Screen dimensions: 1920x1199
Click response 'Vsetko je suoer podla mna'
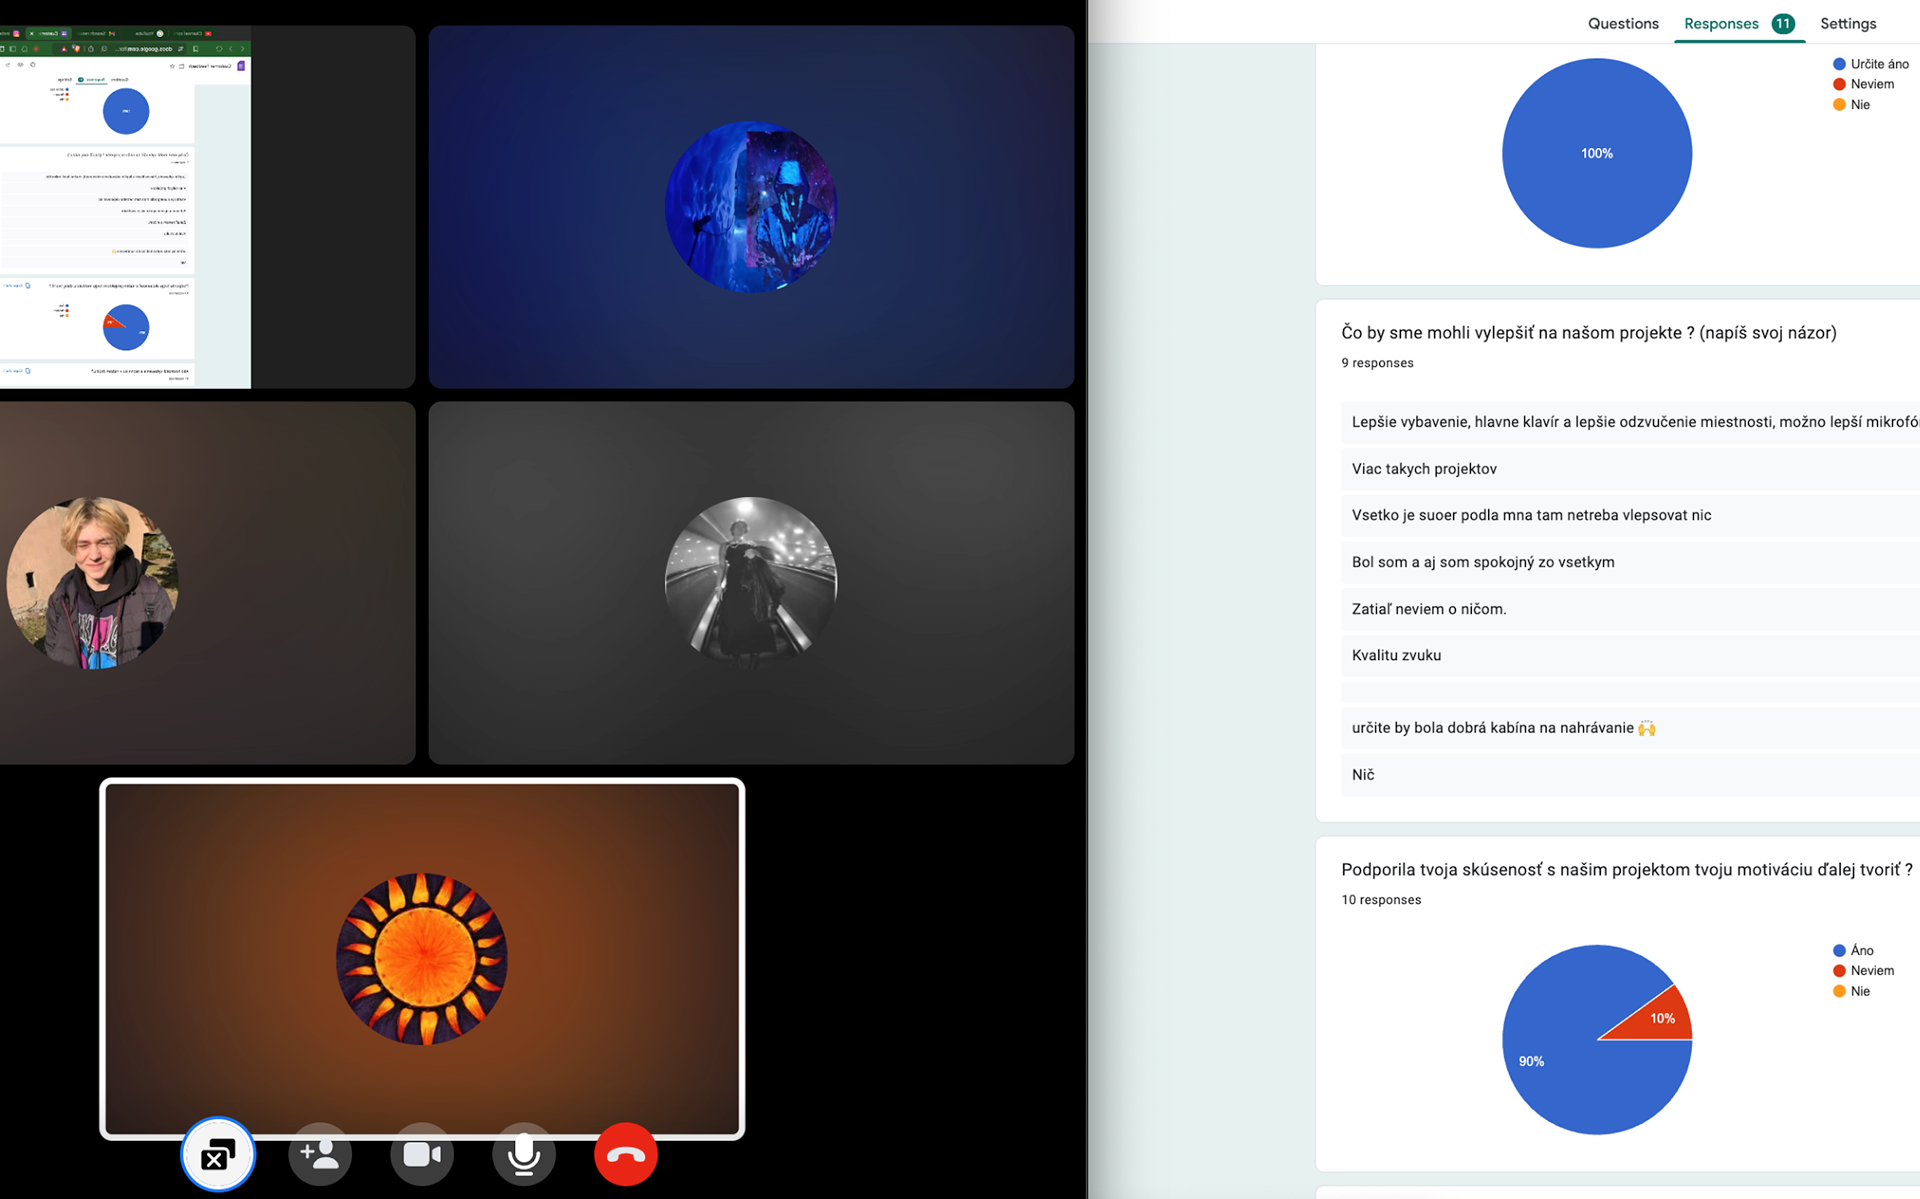[1630, 515]
